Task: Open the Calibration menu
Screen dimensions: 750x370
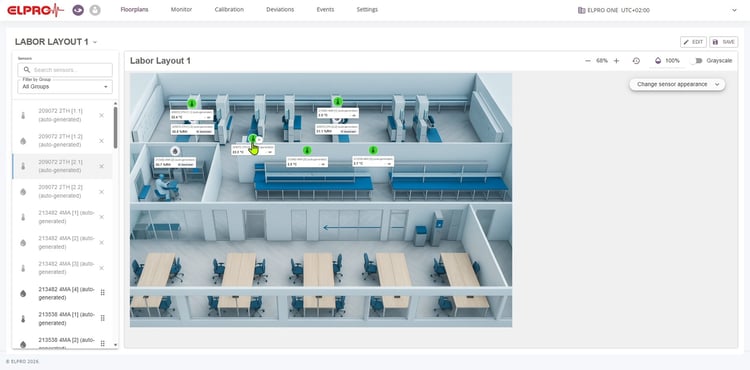Action: pos(229,10)
